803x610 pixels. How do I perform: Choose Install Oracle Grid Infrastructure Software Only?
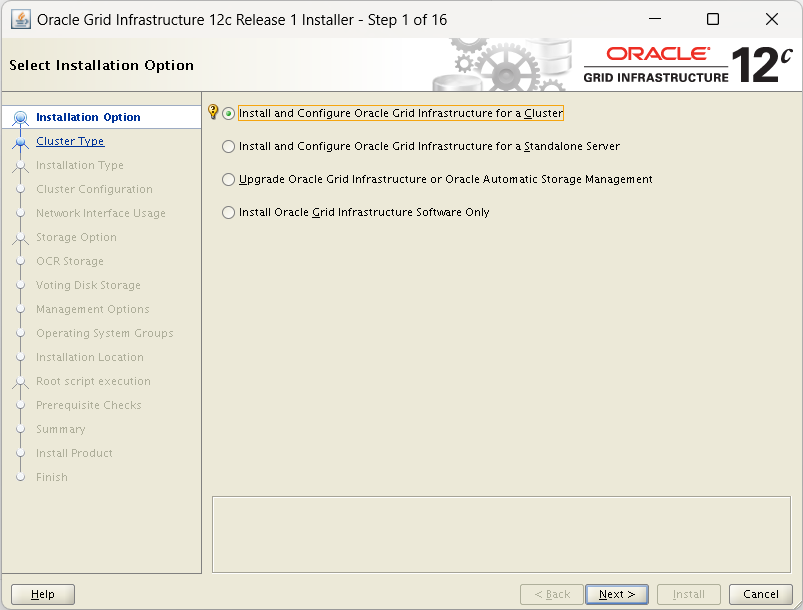(x=356, y=212)
